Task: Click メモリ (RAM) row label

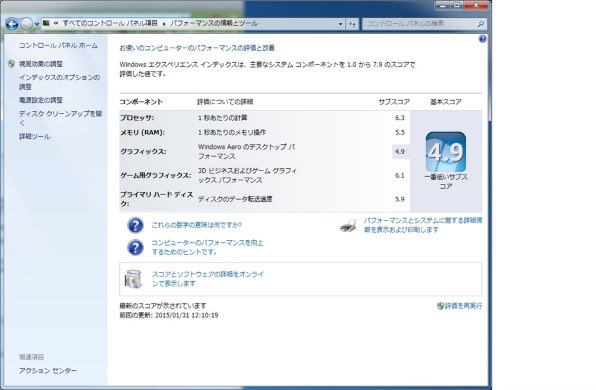Action: 143,132
